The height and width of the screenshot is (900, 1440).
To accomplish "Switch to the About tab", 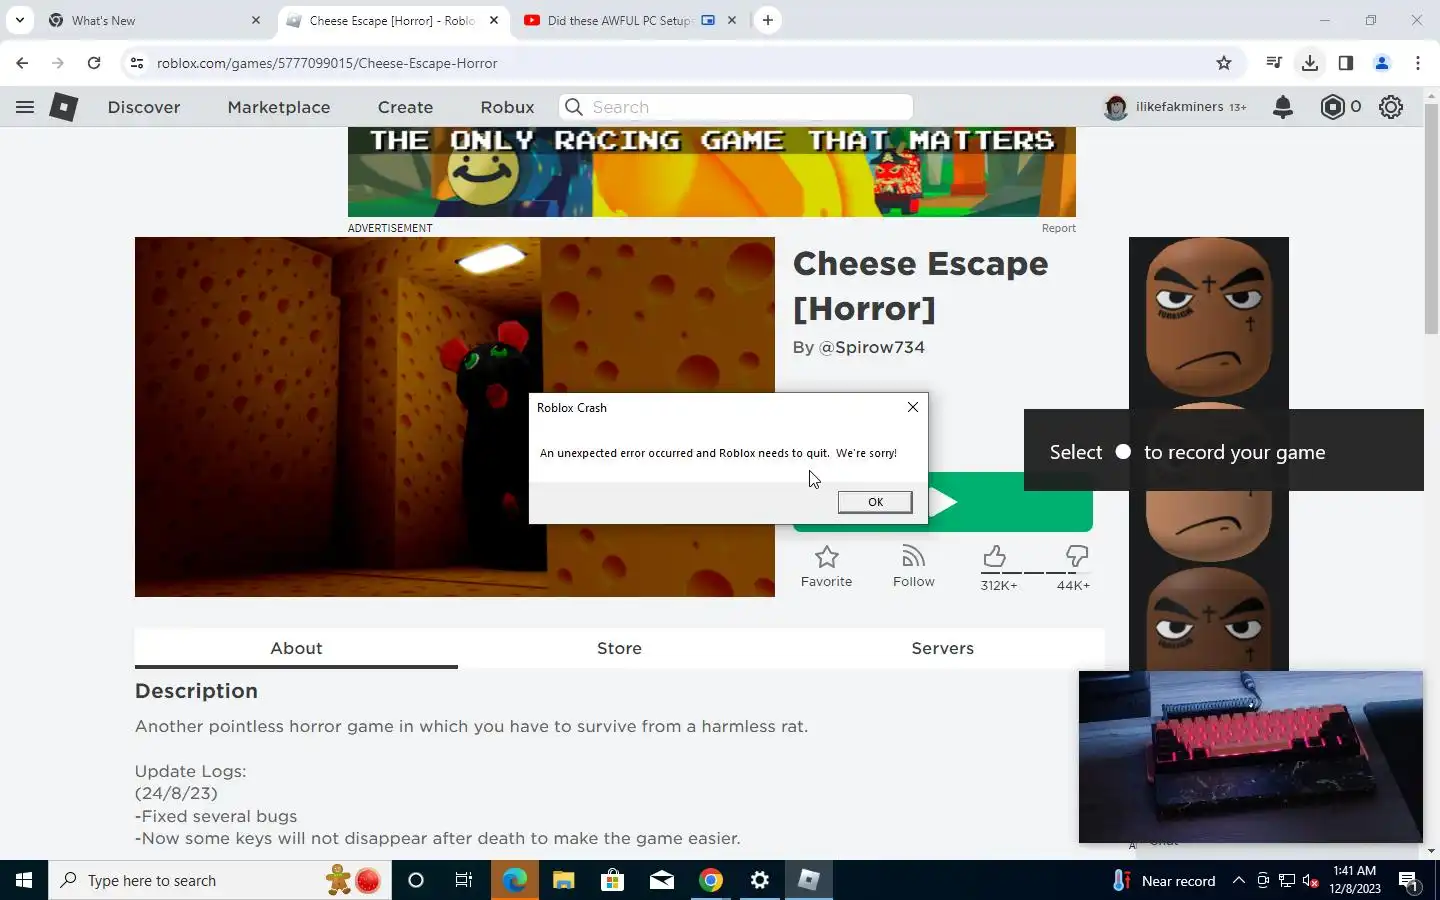I will 296,648.
